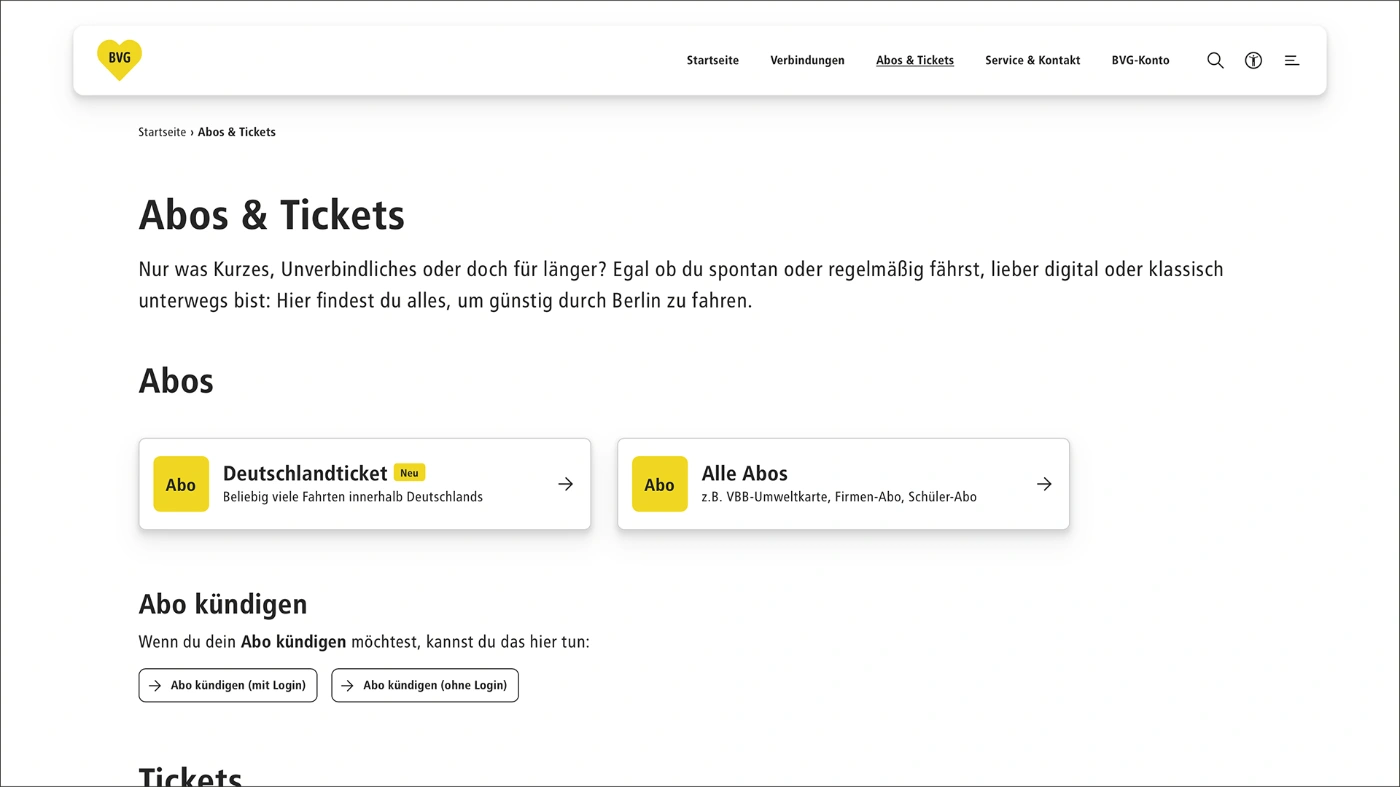This screenshot has height=787, width=1400.
Task: Click the Startseite breadcrumb link
Action: 162,132
